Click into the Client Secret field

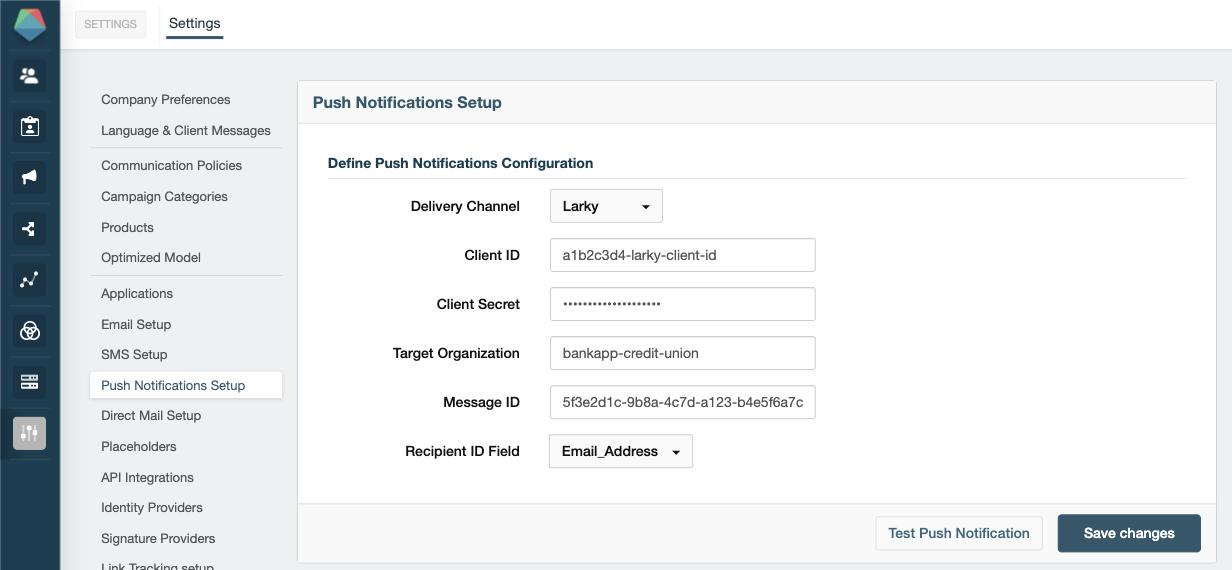tap(683, 304)
